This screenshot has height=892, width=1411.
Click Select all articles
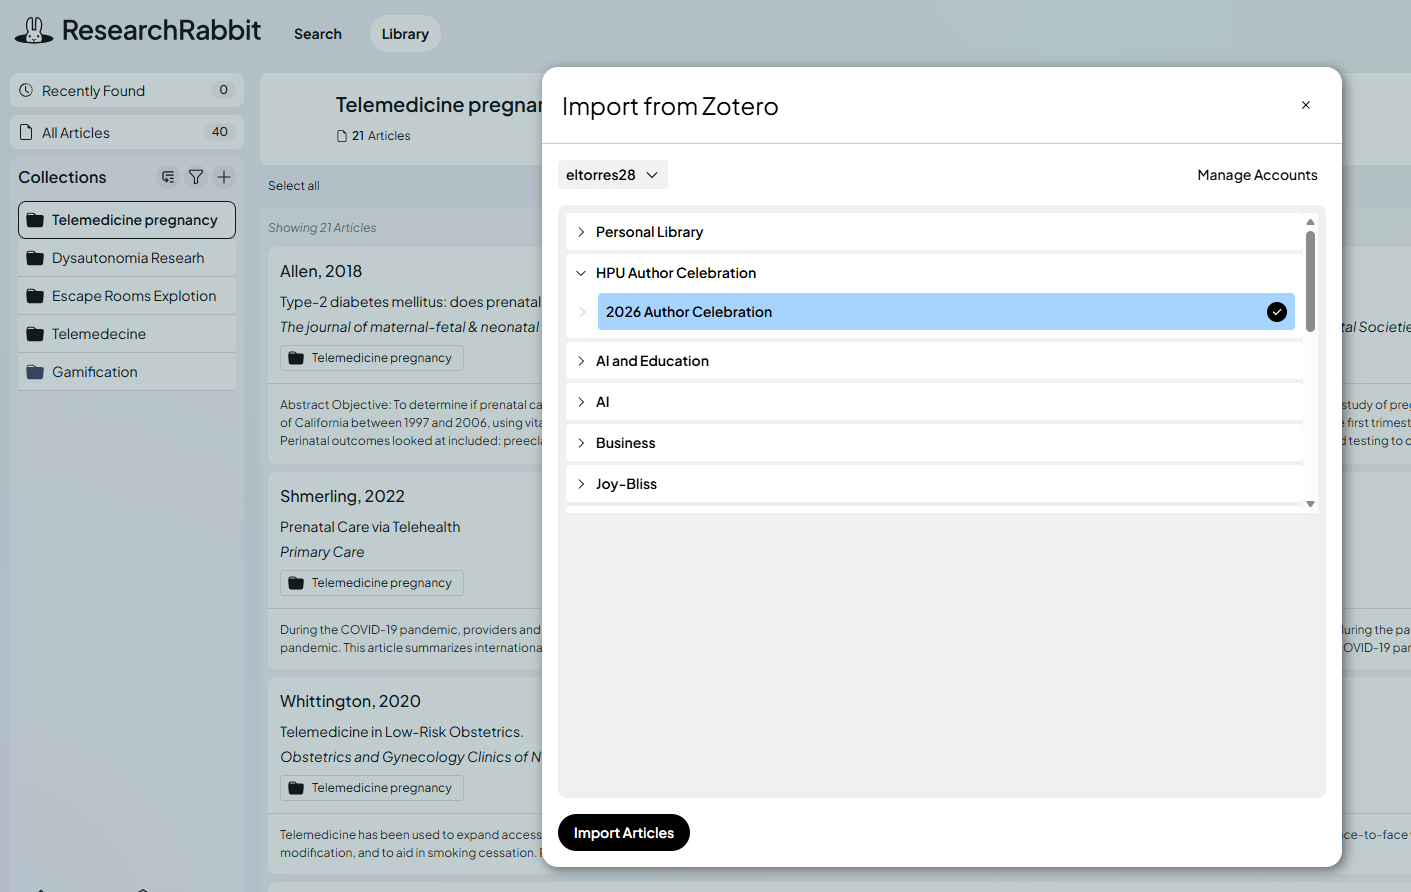[x=294, y=186]
